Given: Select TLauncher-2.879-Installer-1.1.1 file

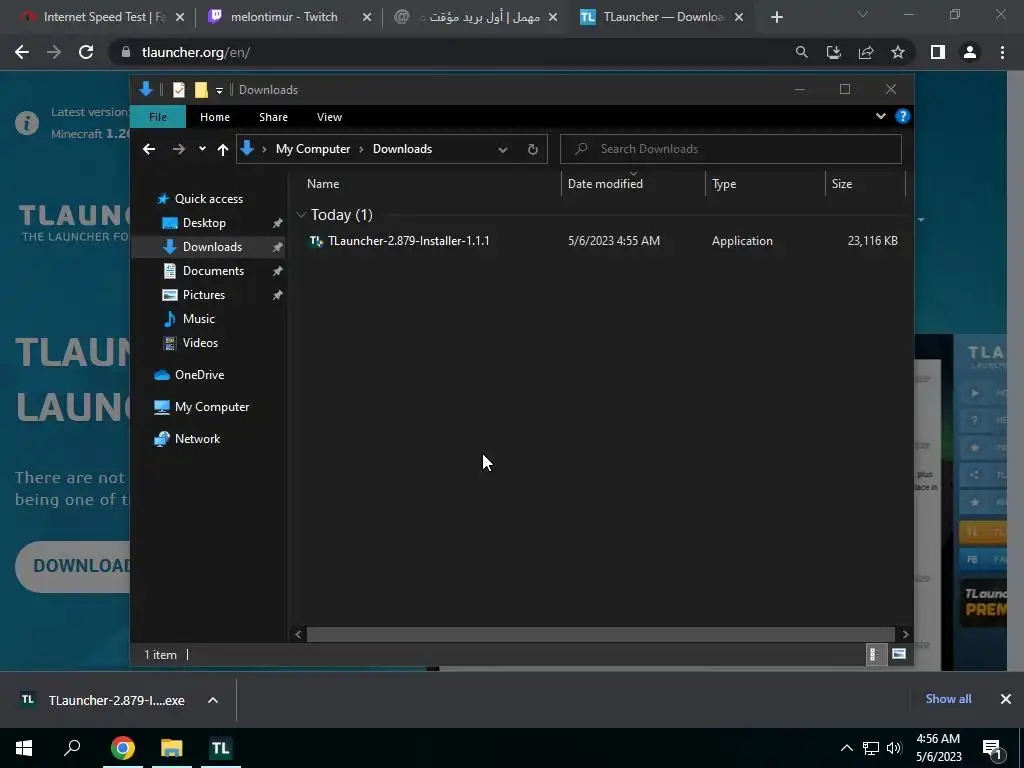Looking at the screenshot, I should pyautogui.click(x=408, y=241).
